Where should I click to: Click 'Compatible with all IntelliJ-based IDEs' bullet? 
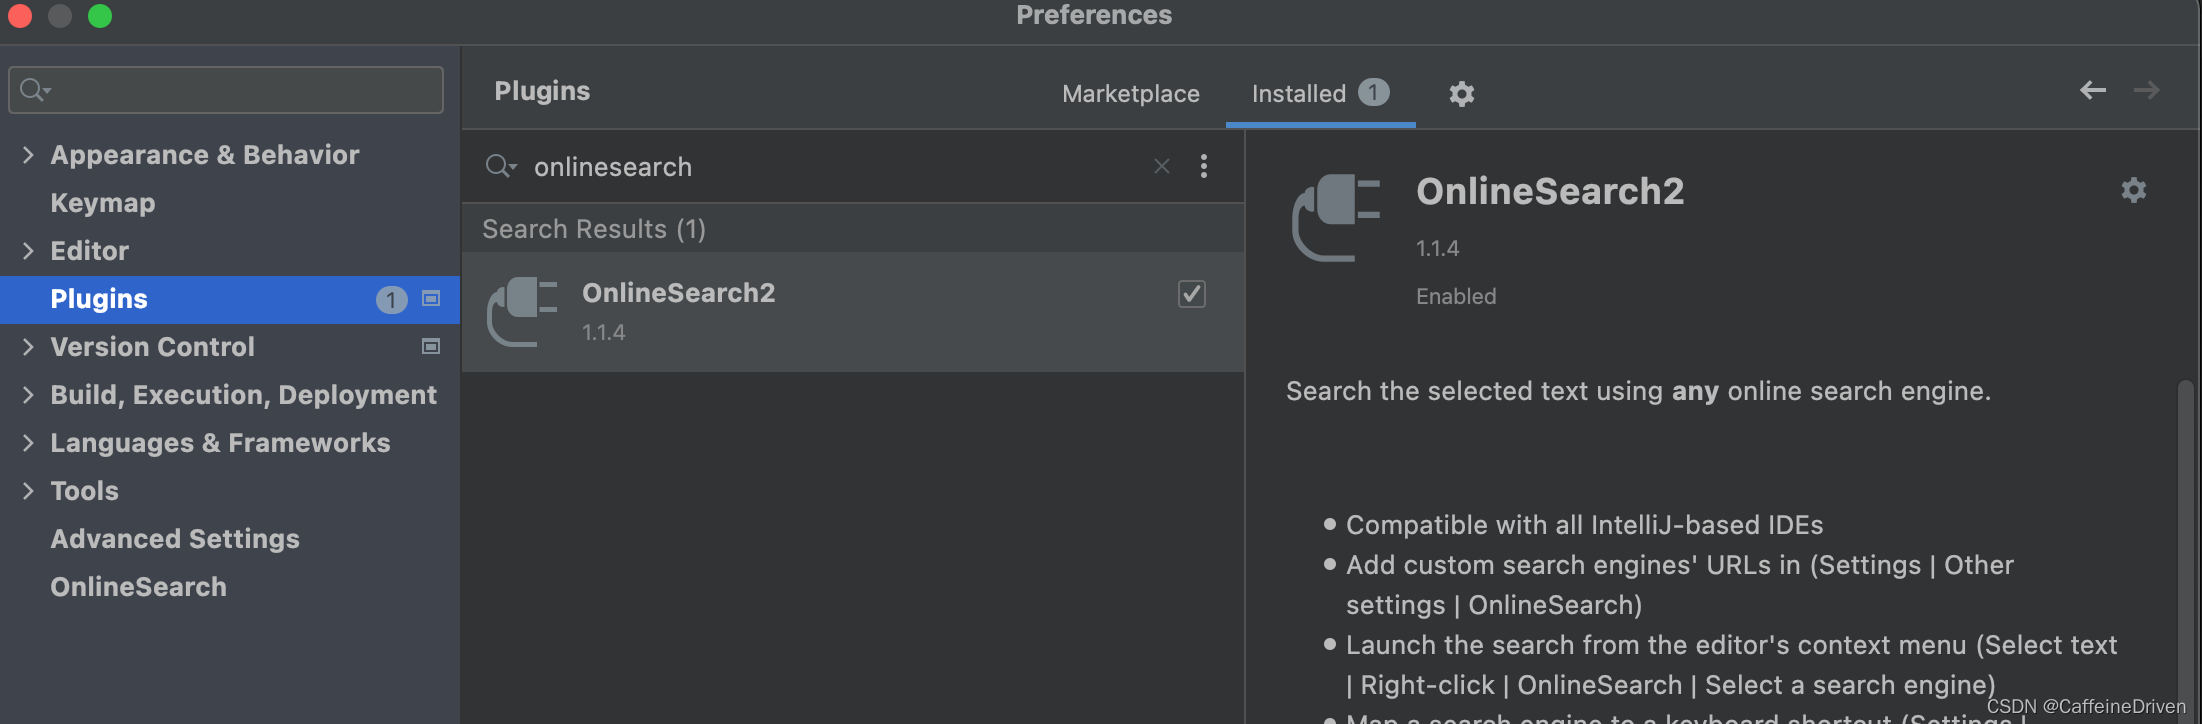1584,525
